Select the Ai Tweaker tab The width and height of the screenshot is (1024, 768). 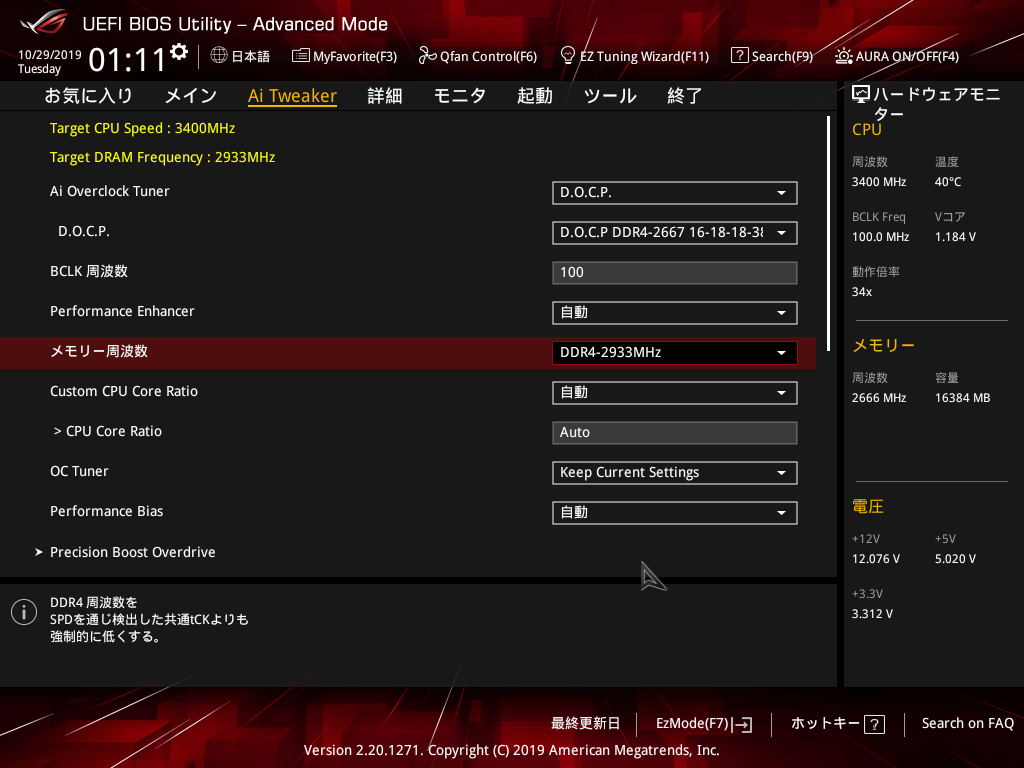292,96
